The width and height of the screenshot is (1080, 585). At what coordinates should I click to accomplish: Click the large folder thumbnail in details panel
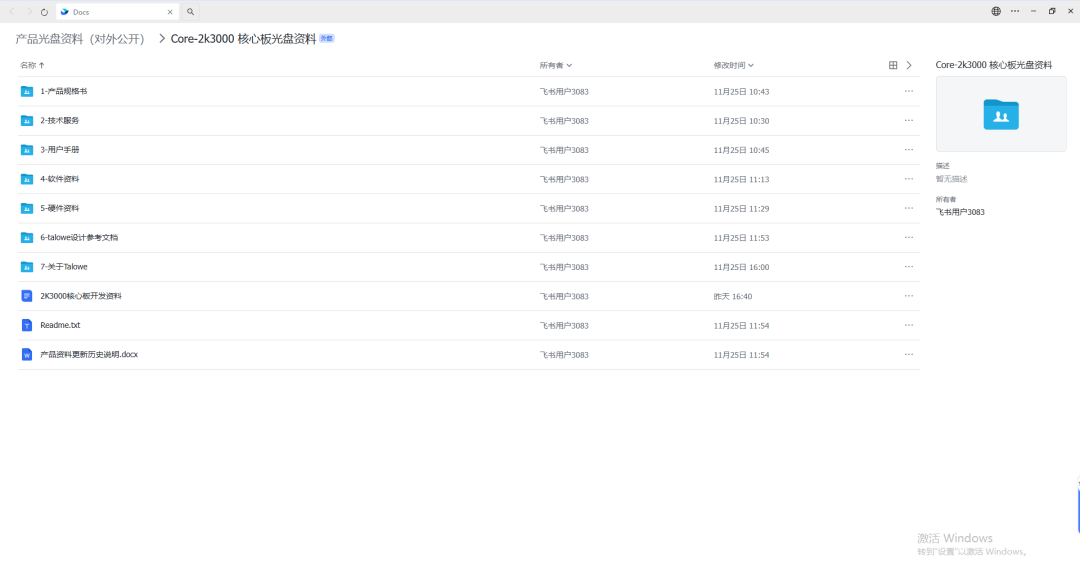1001,114
